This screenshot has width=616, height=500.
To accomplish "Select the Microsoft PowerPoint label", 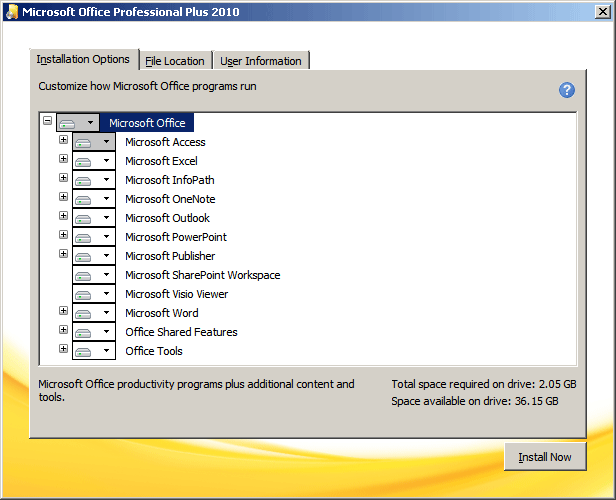I will pyautogui.click(x=176, y=237).
